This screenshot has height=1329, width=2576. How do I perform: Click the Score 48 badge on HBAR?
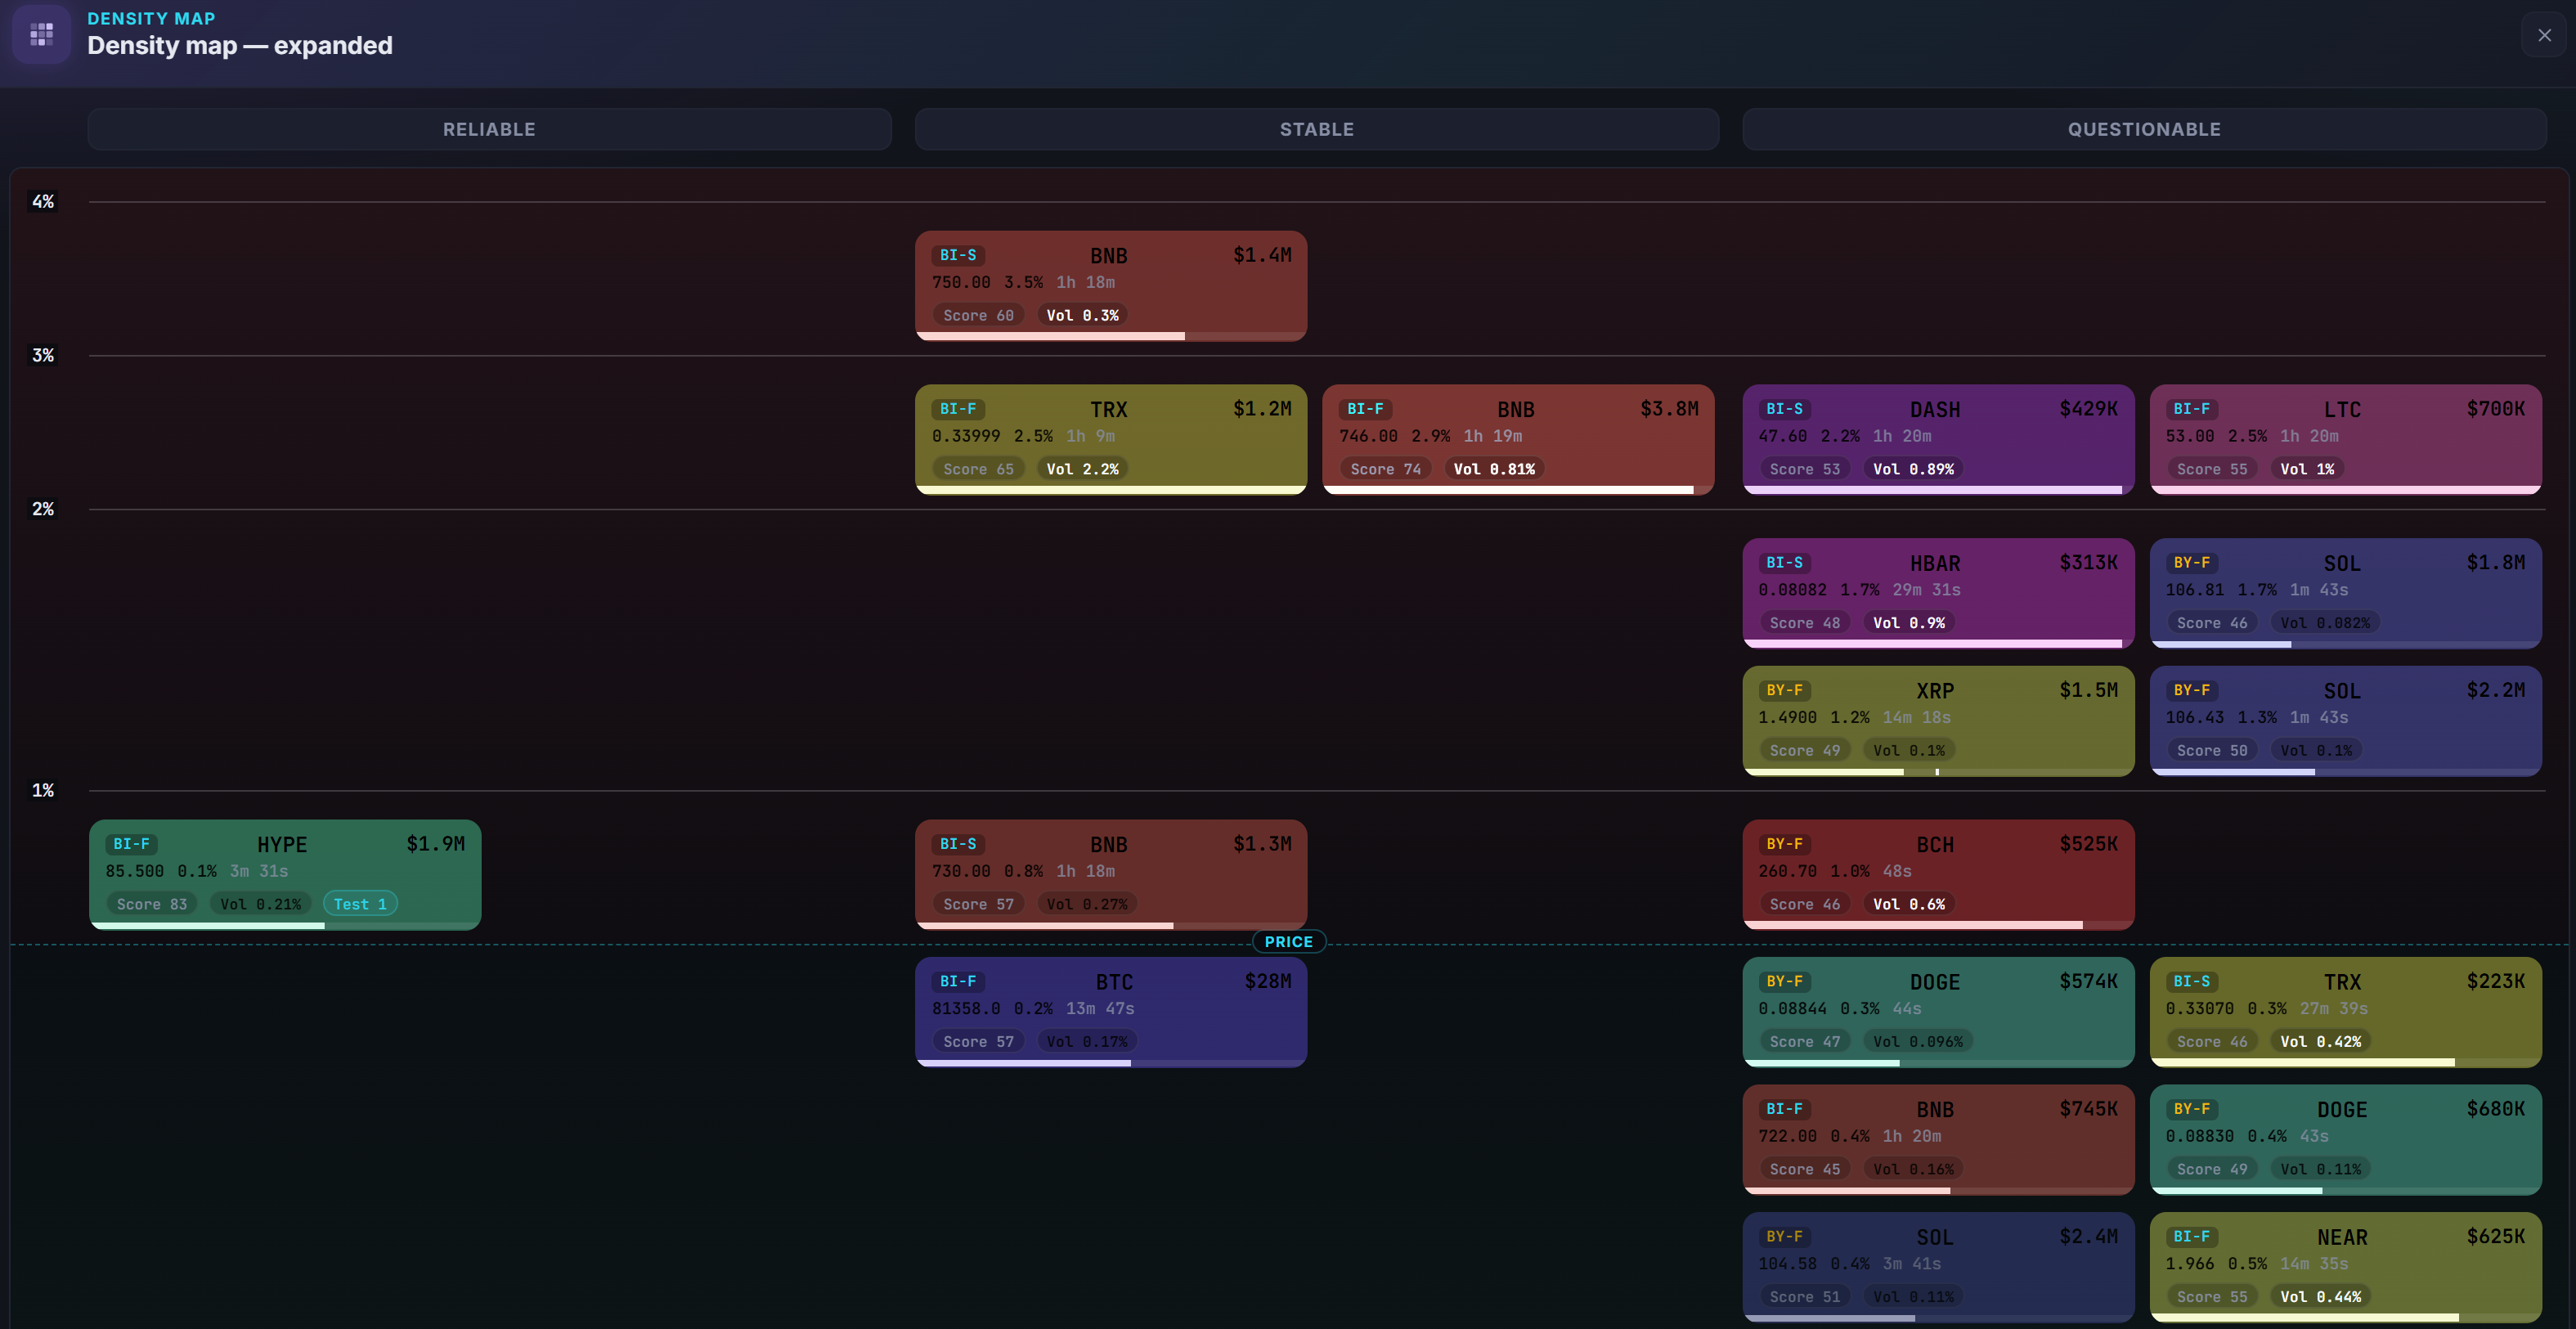[1804, 623]
